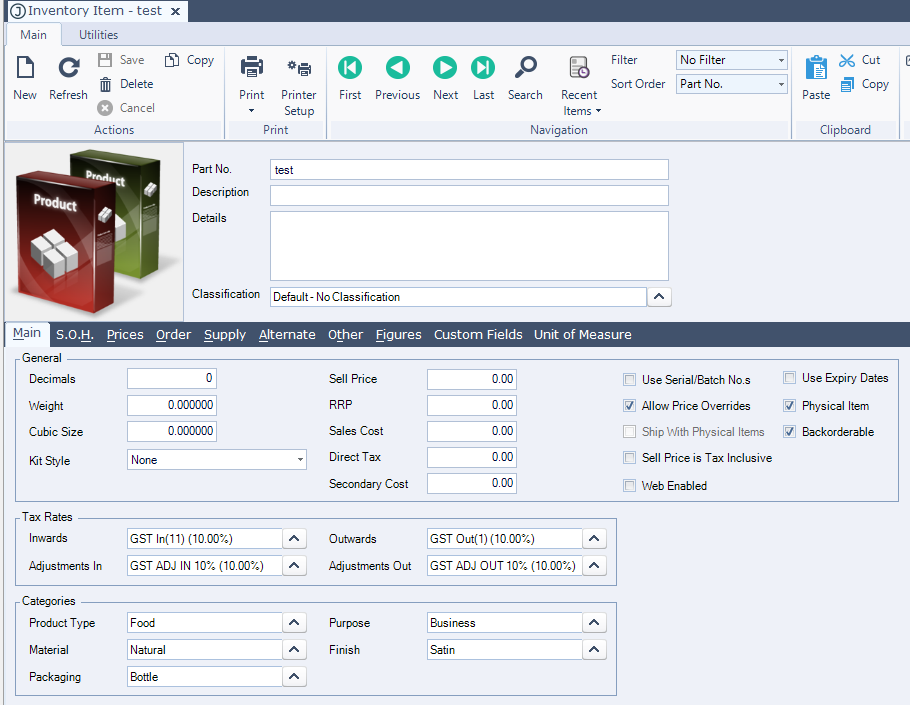
Task: Expand the Classification lookup arrow
Action: [660, 297]
